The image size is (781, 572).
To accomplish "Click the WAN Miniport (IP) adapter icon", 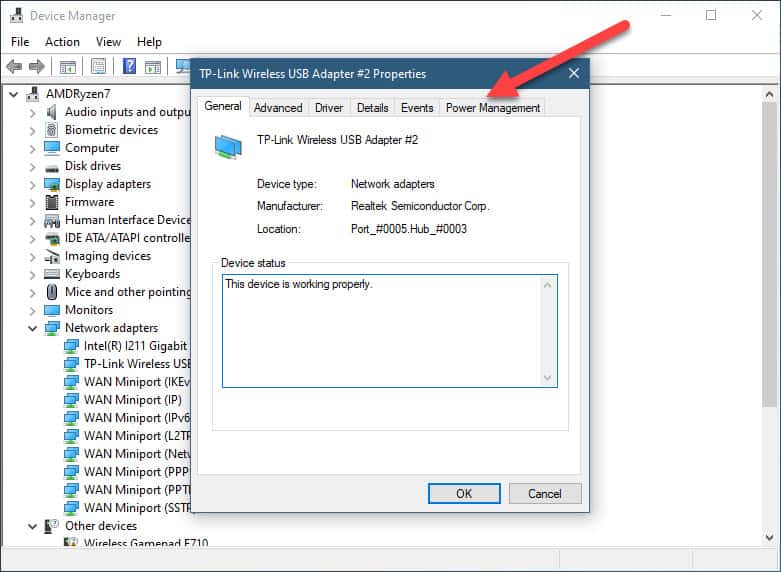I will [71, 400].
